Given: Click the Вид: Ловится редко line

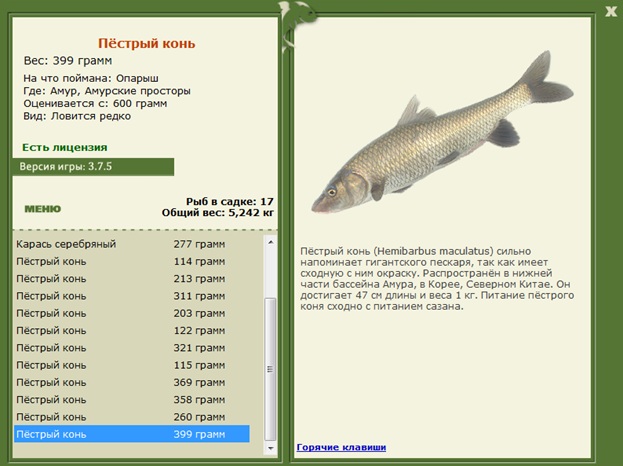Looking at the screenshot, I should (77, 116).
